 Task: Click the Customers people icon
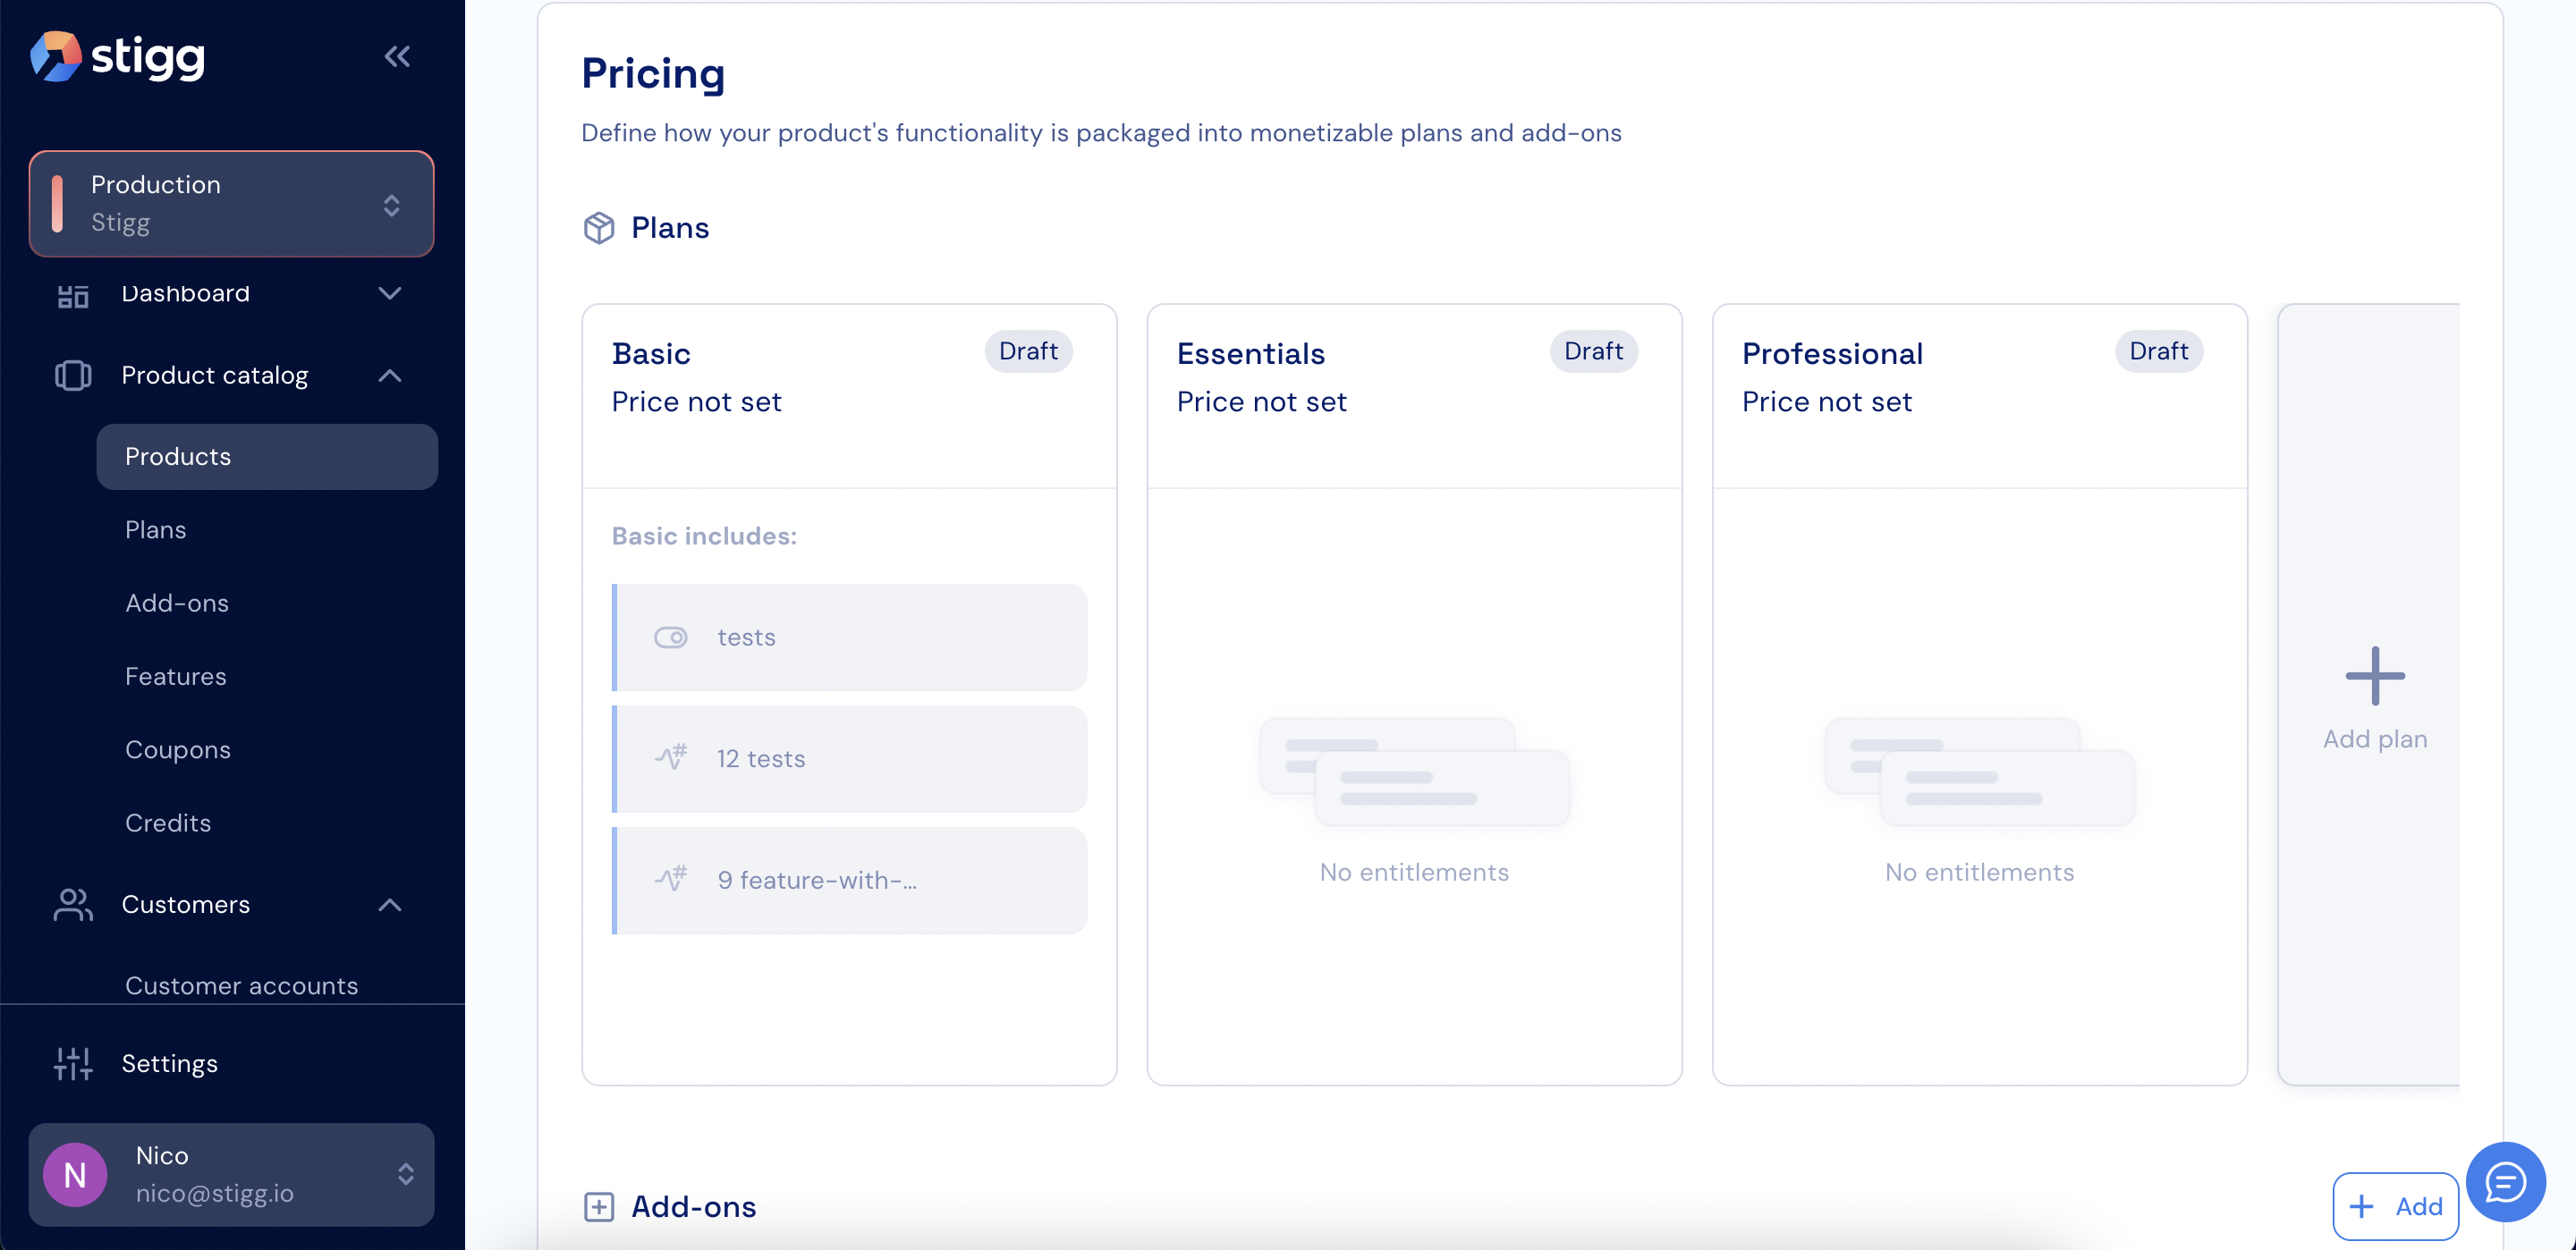pos(73,904)
